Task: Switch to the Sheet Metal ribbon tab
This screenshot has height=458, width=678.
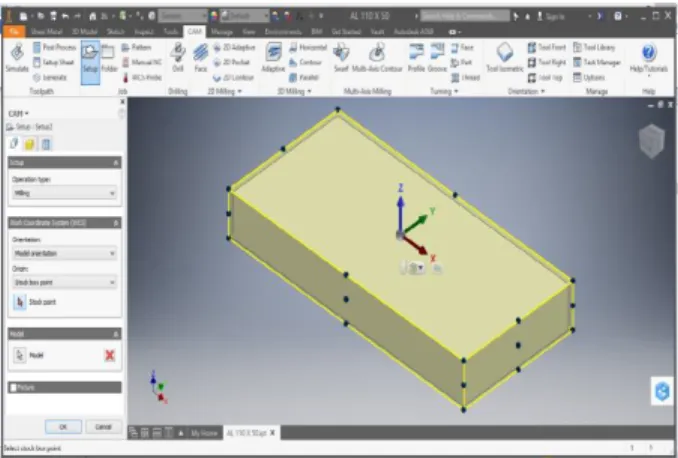Action: [x=46, y=32]
